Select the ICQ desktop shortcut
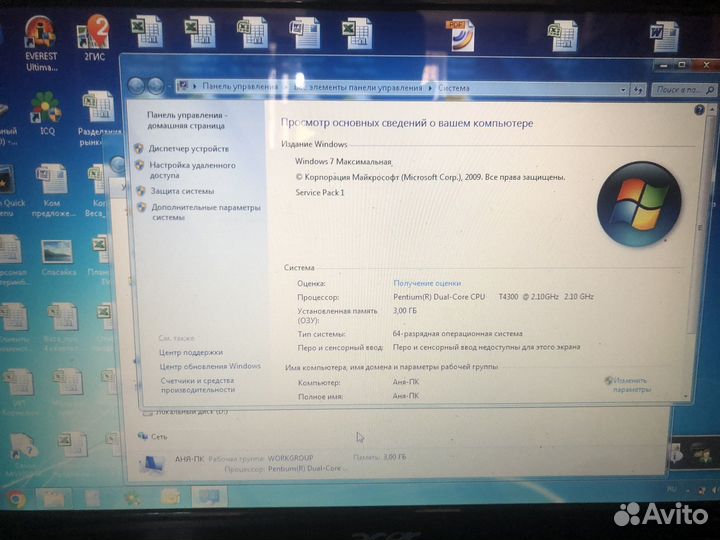Viewport: 720px width, 540px height. [x=46, y=113]
